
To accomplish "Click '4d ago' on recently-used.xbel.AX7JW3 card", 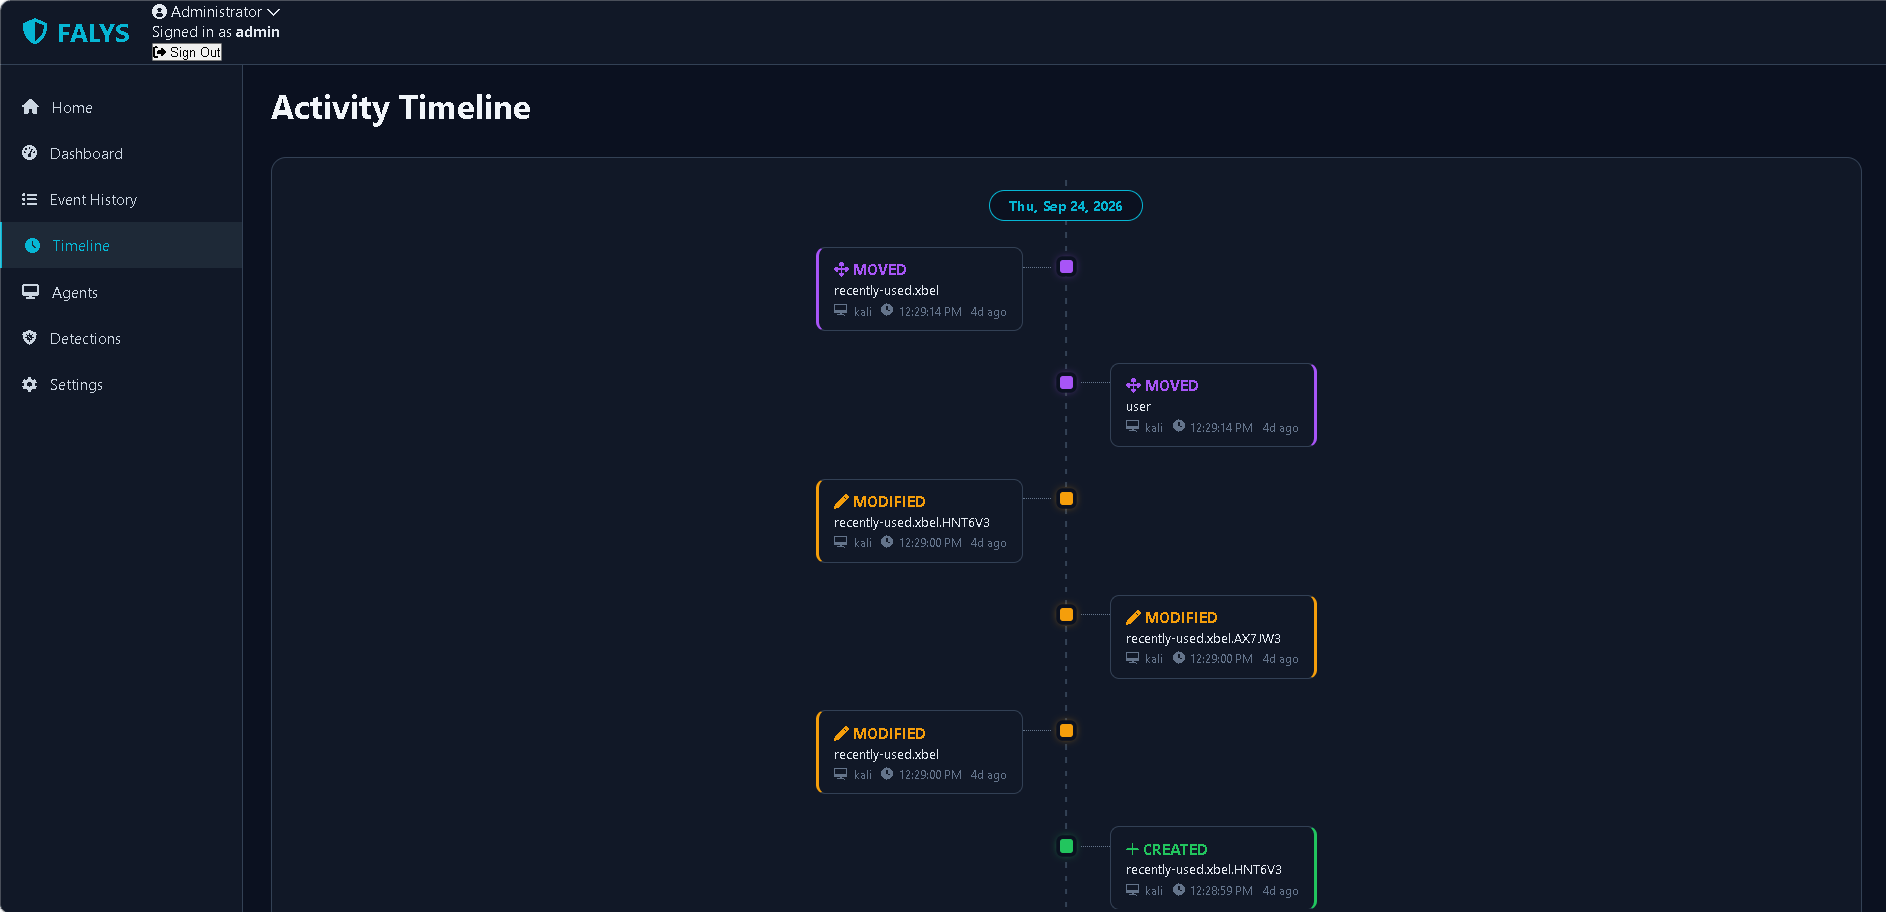I will (x=1280, y=659).
